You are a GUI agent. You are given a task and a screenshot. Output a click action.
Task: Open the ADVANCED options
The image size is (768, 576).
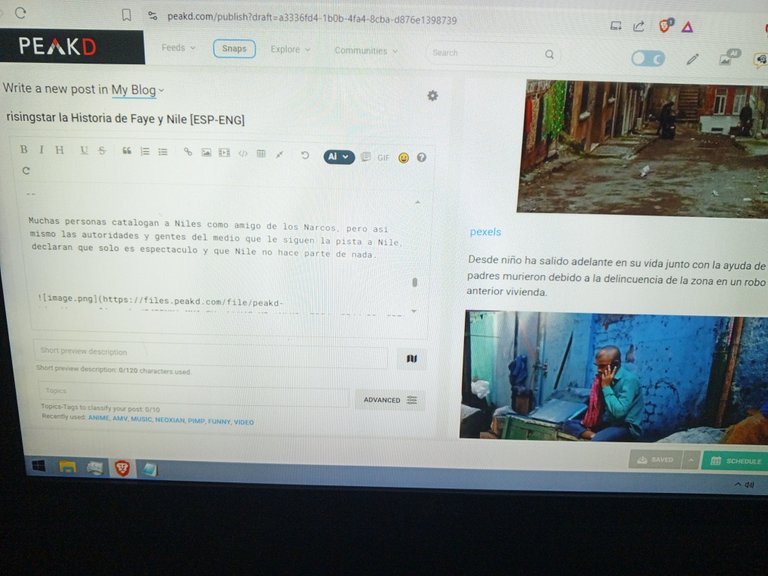coord(390,400)
